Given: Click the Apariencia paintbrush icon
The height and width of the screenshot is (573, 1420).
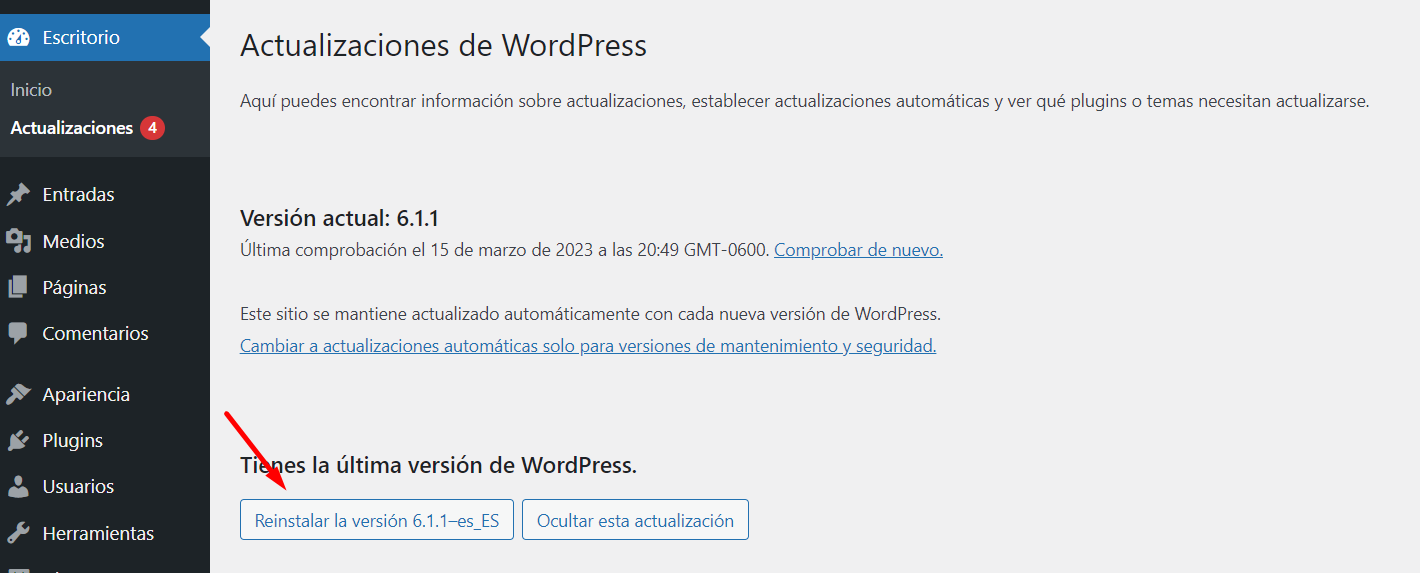Looking at the screenshot, I should coord(18,394).
